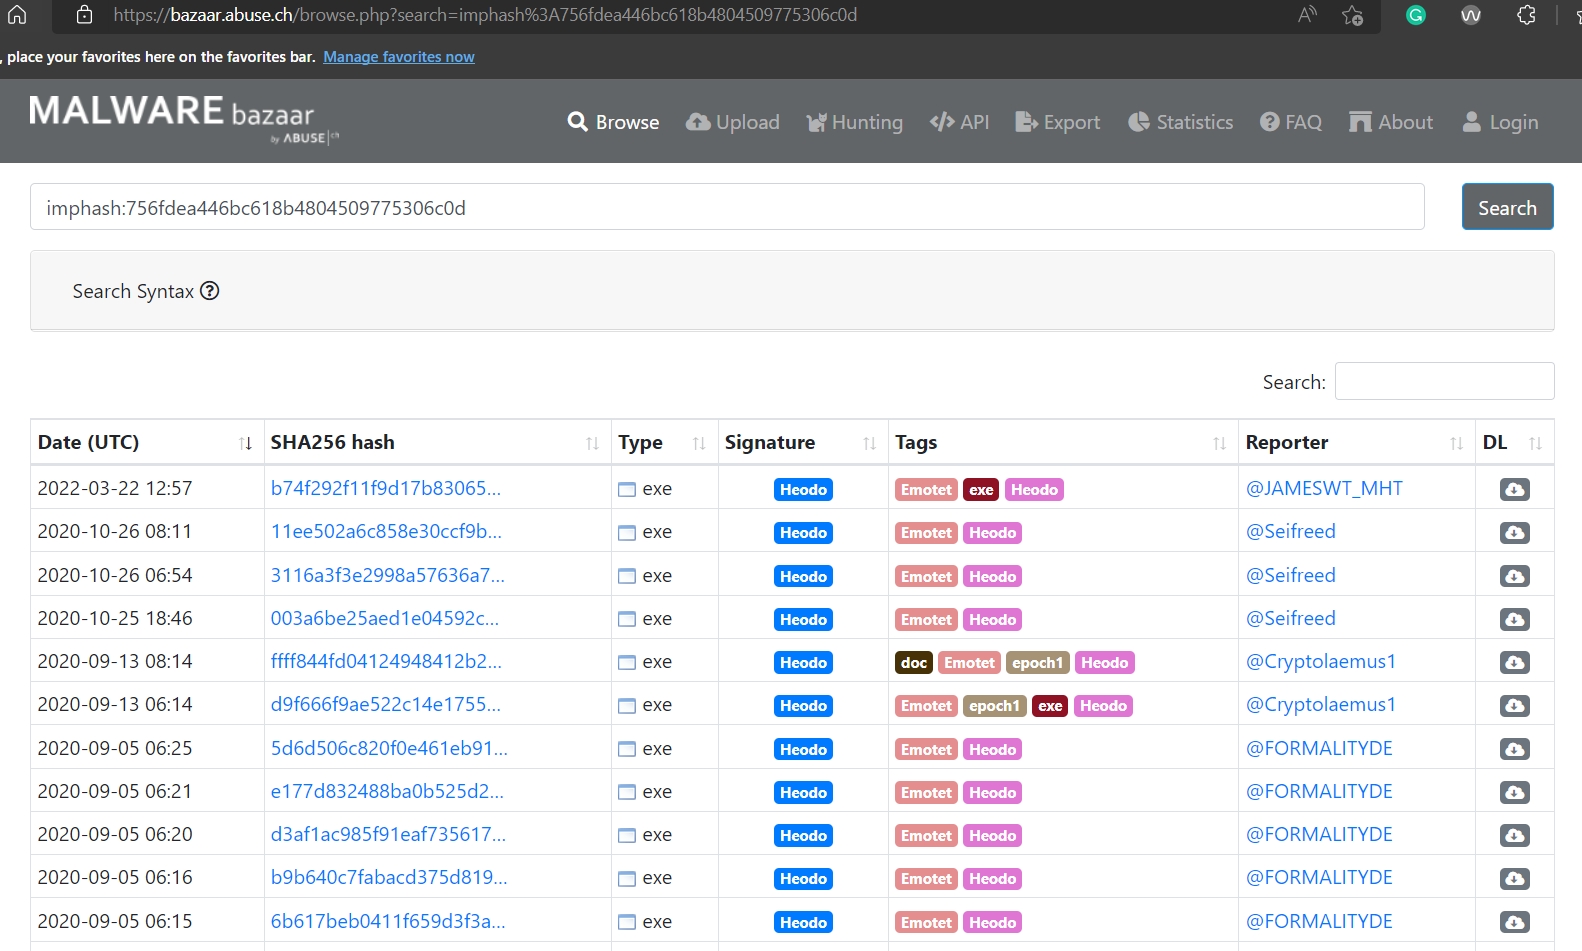Click the epoch1 tag in the doc row
This screenshot has width=1582, height=951.
coord(1037,662)
